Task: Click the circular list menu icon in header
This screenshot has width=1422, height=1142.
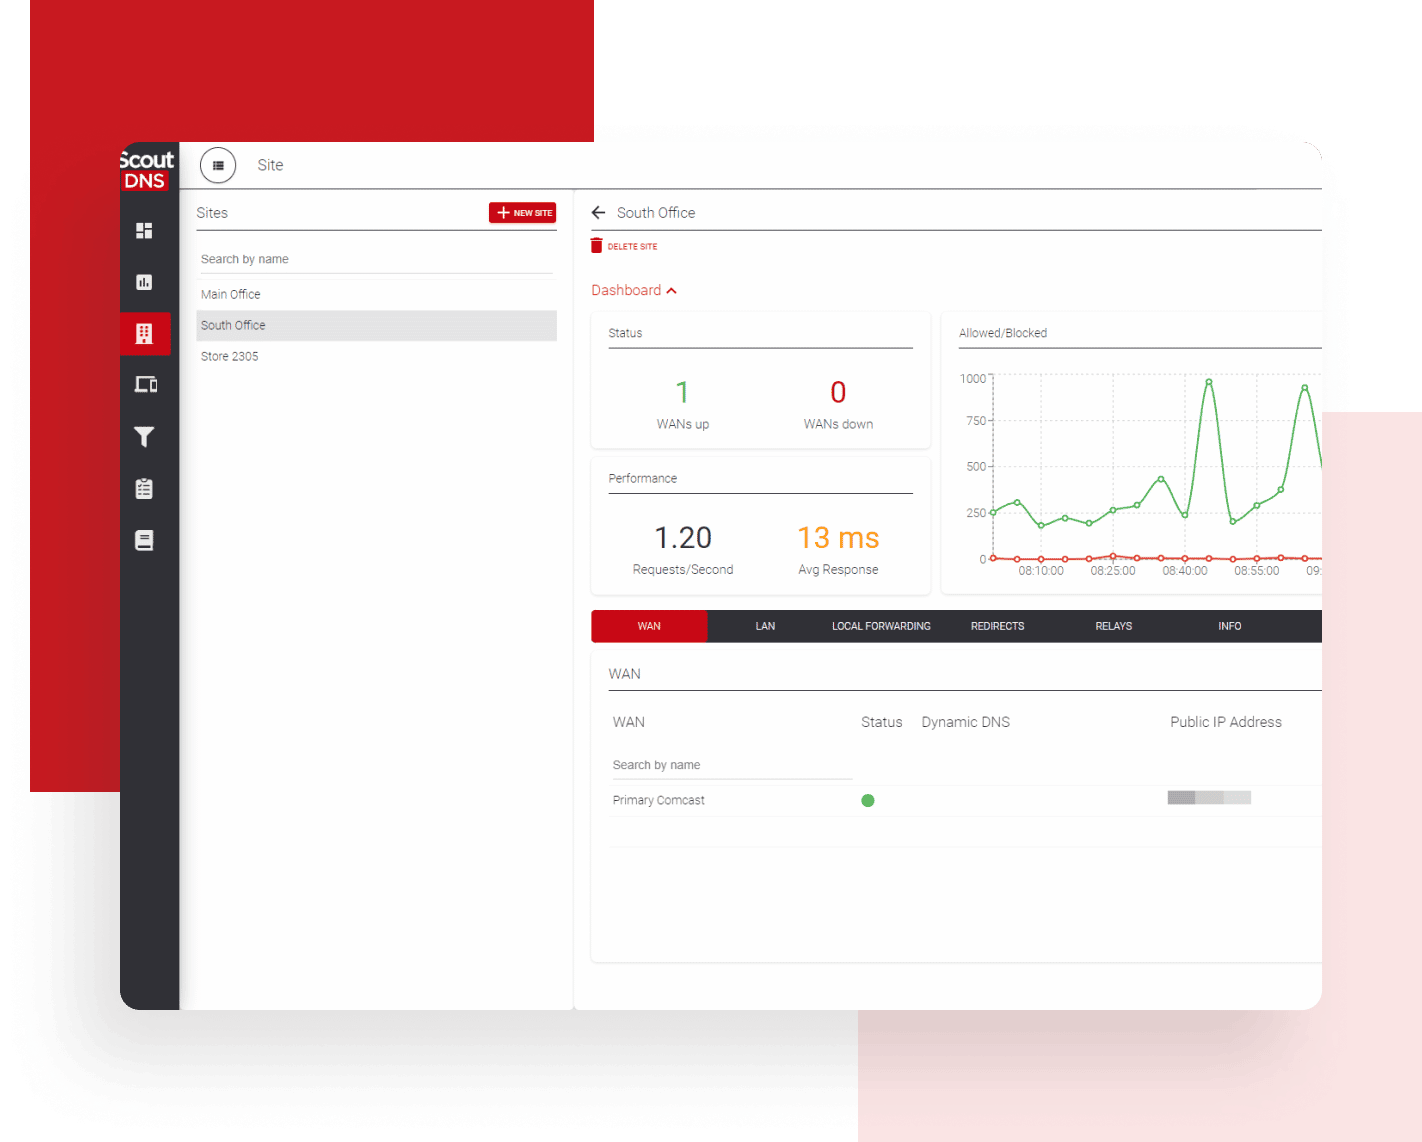Action: click(218, 165)
